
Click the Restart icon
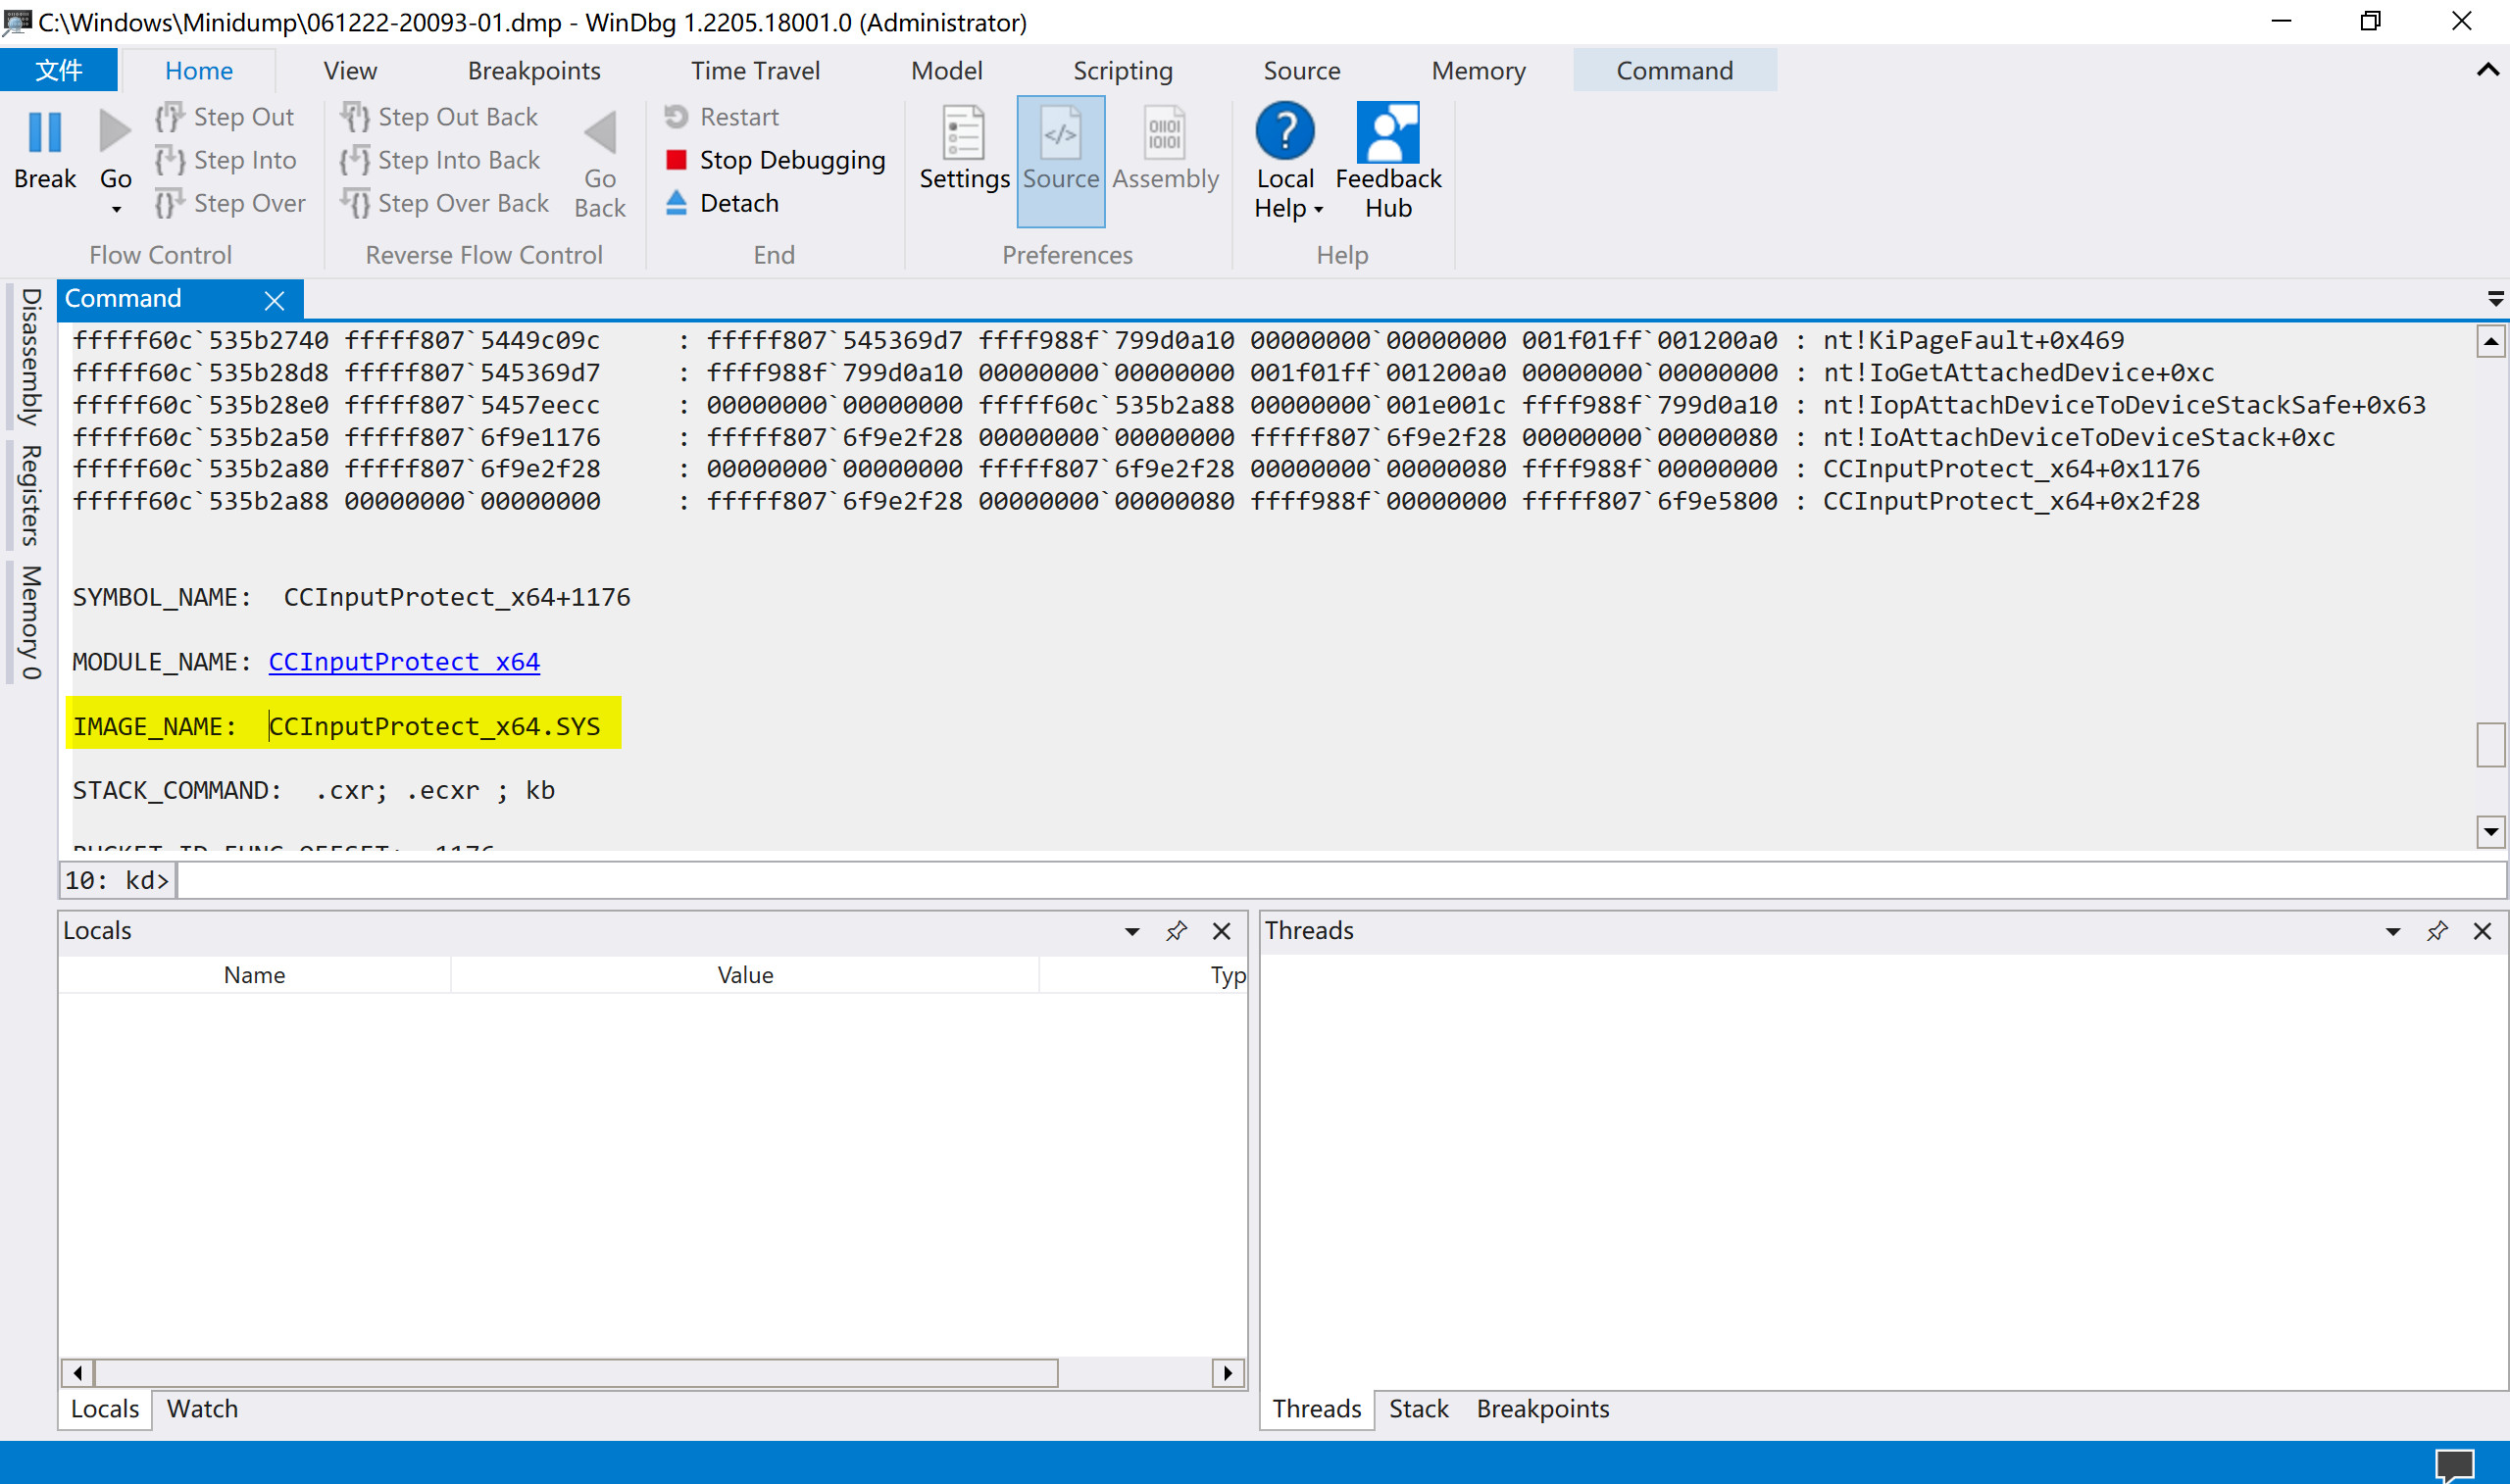(x=677, y=117)
